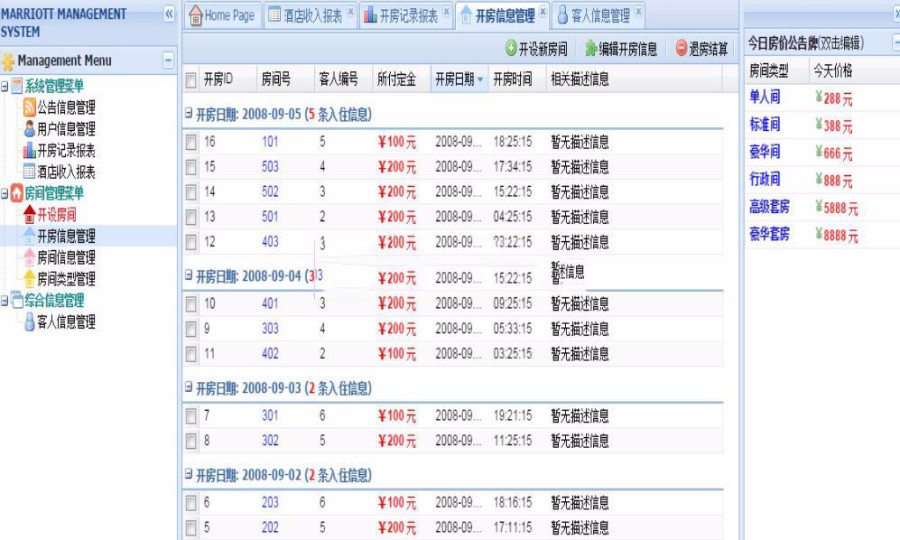The height and width of the screenshot is (540, 900).
Task: Check the row for room 302
Action: point(191,441)
